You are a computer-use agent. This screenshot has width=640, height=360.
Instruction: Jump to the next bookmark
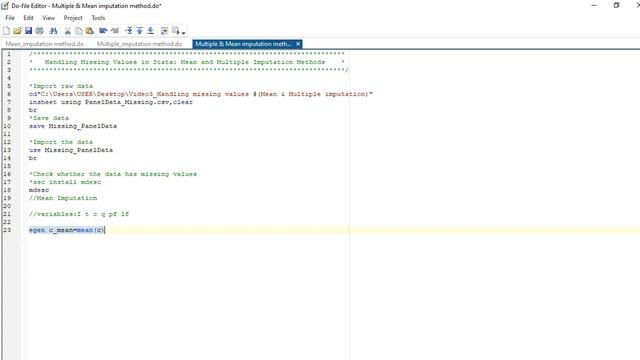tap(151, 31)
